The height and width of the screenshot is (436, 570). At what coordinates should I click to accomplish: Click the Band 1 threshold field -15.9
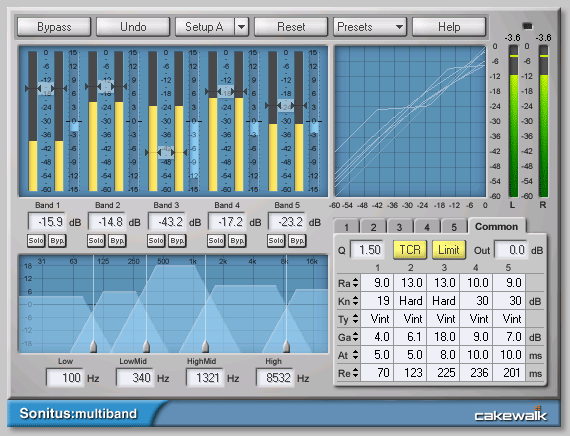tap(47, 221)
